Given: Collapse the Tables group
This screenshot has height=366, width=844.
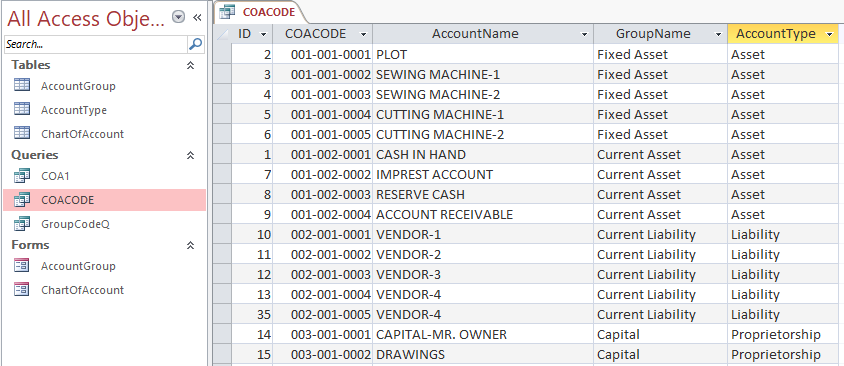Looking at the screenshot, I should click(190, 66).
